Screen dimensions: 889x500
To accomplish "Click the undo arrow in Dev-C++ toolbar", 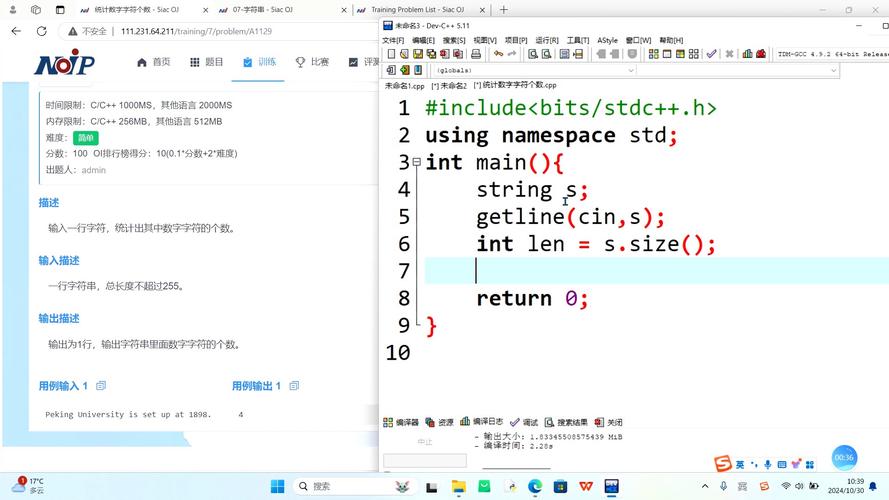I will click(499, 54).
